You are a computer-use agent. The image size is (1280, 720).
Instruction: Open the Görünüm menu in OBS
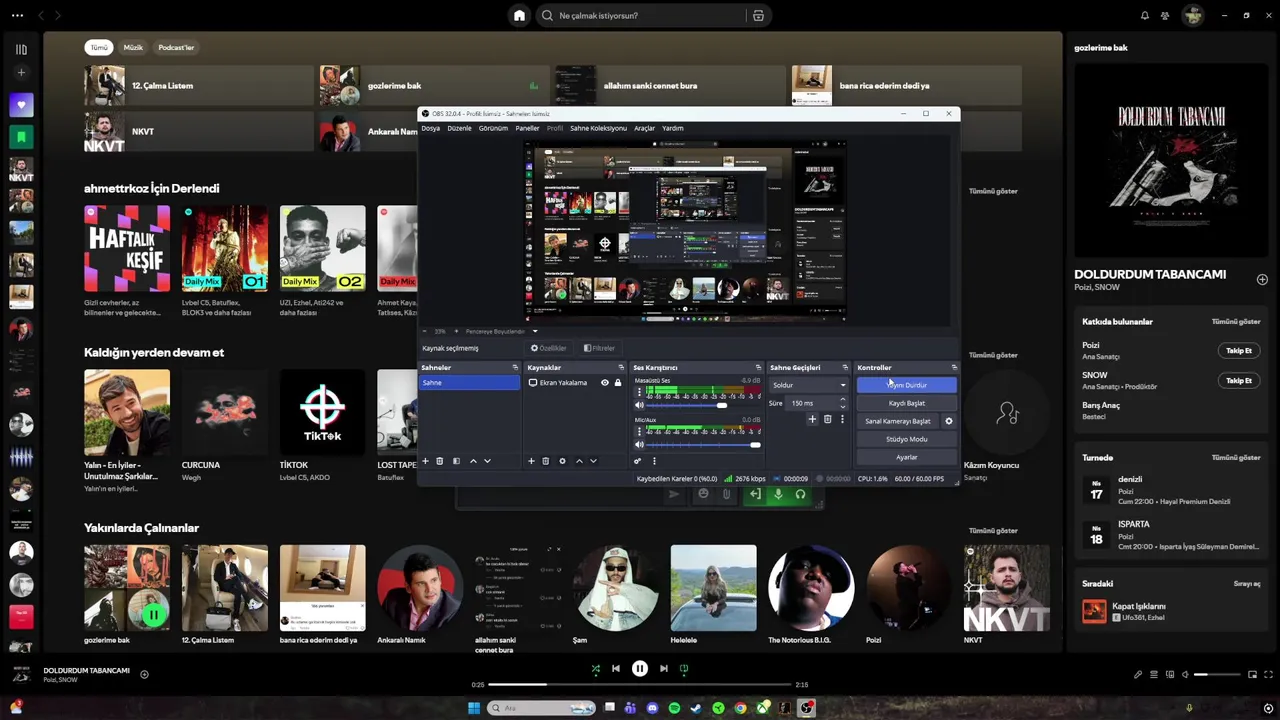pyautogui.click(x=493, y=128)
